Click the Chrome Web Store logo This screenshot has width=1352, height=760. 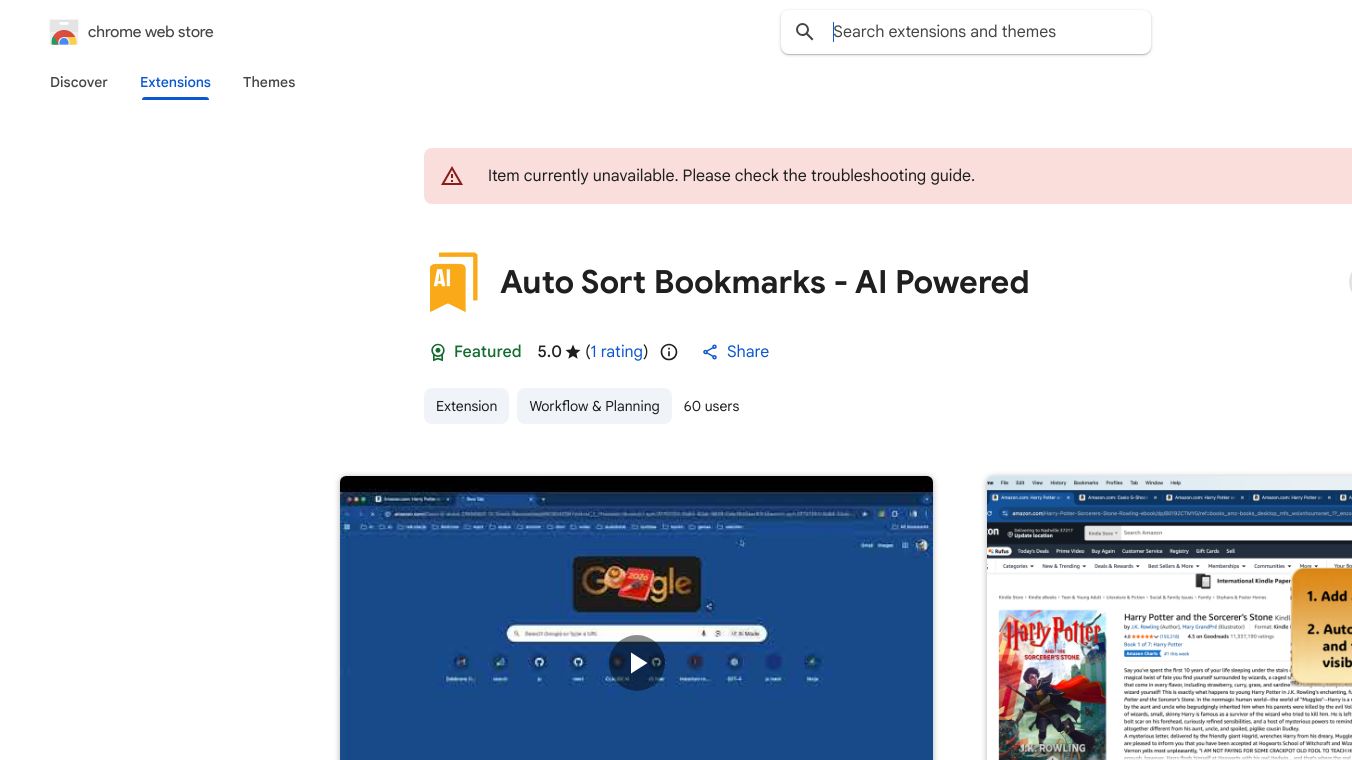[64, 32]
